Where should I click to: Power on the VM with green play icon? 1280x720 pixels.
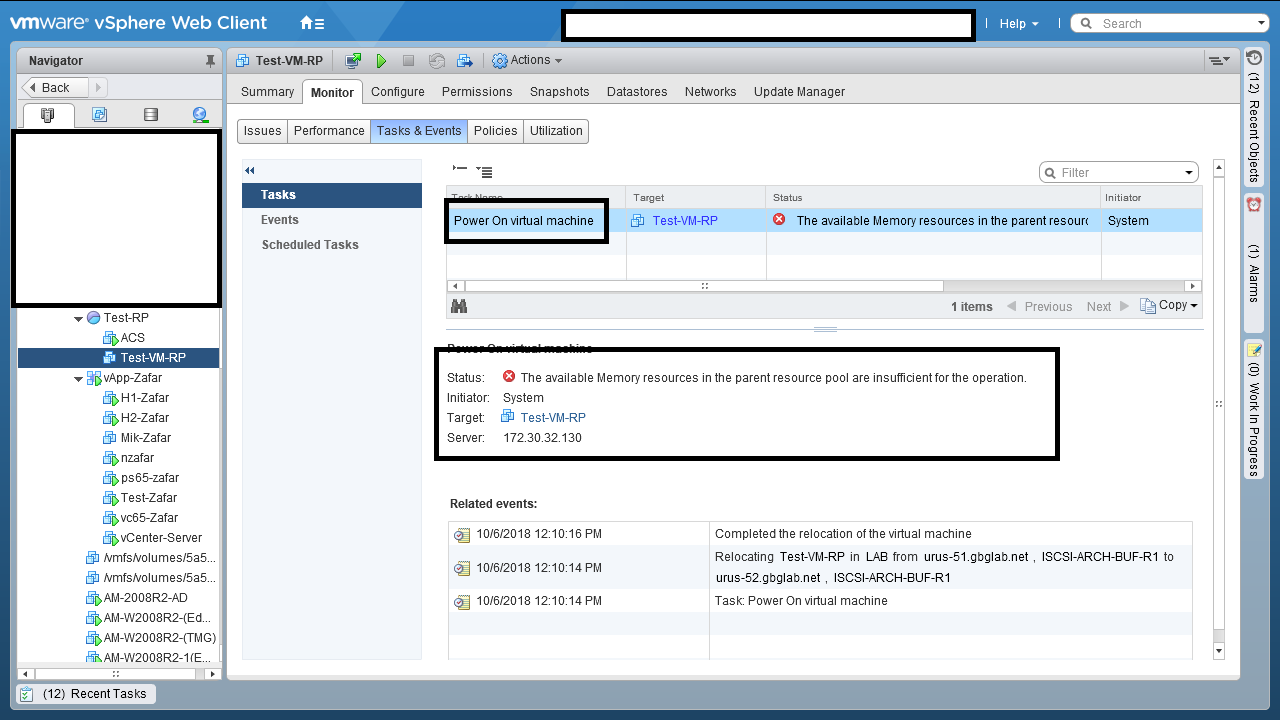(381, 61)
